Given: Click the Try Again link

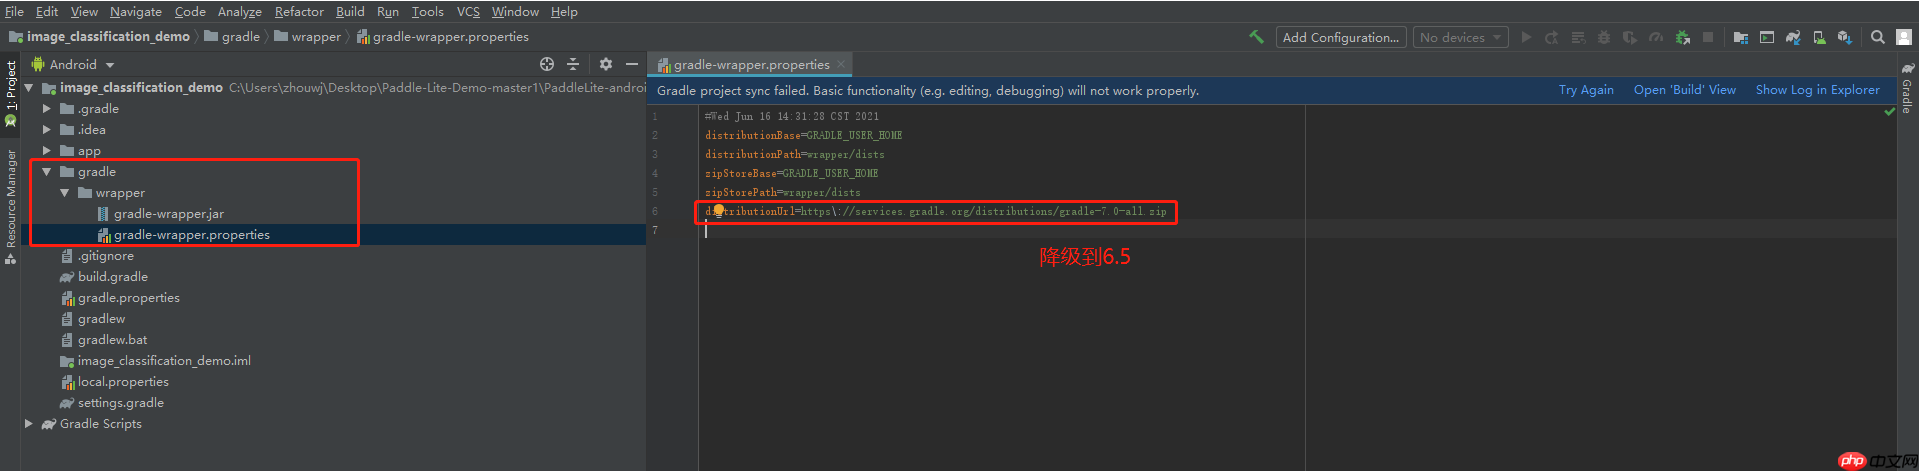Looking at the screenshot, I should click(1586, 90).
